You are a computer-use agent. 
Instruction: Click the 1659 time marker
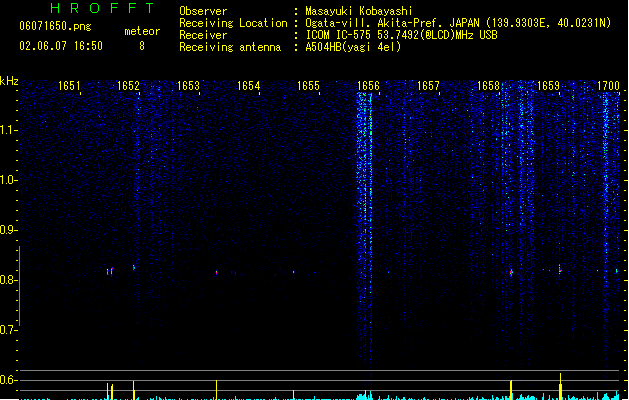(x=548, y=86)
